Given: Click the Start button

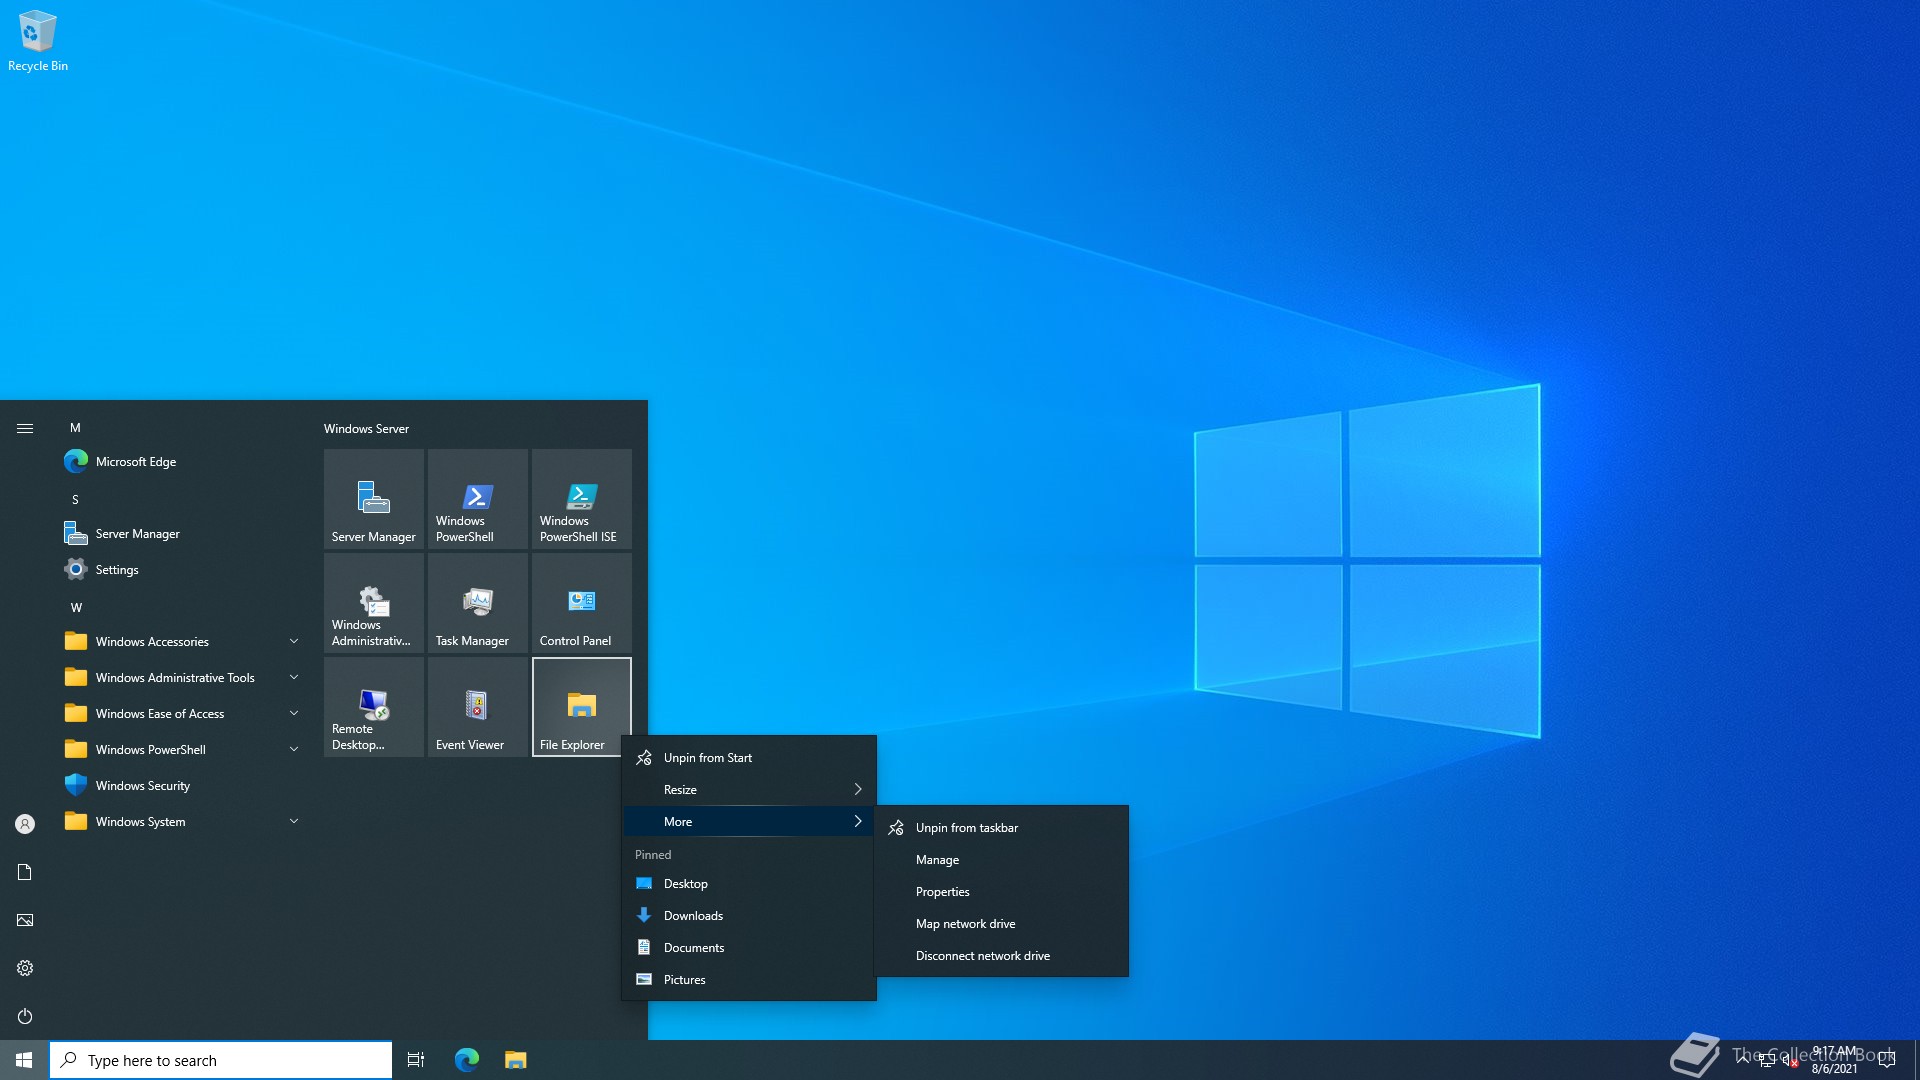Looking at the screenshot, I should 24,1060.
